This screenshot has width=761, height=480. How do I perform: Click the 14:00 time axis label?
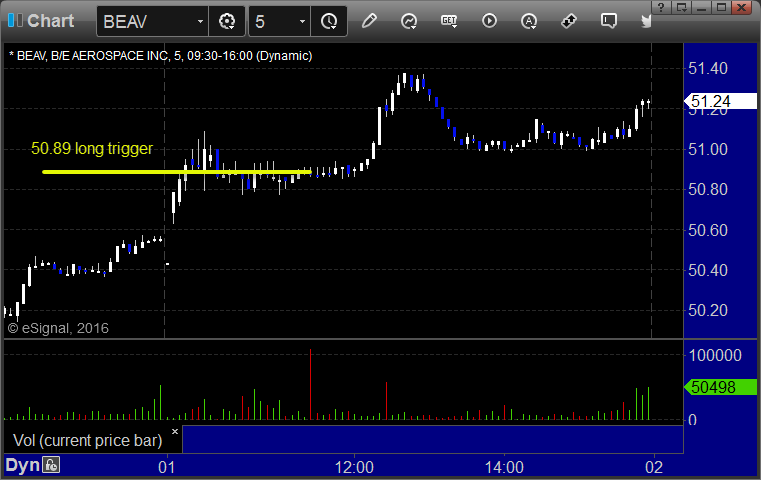[504, 467]
